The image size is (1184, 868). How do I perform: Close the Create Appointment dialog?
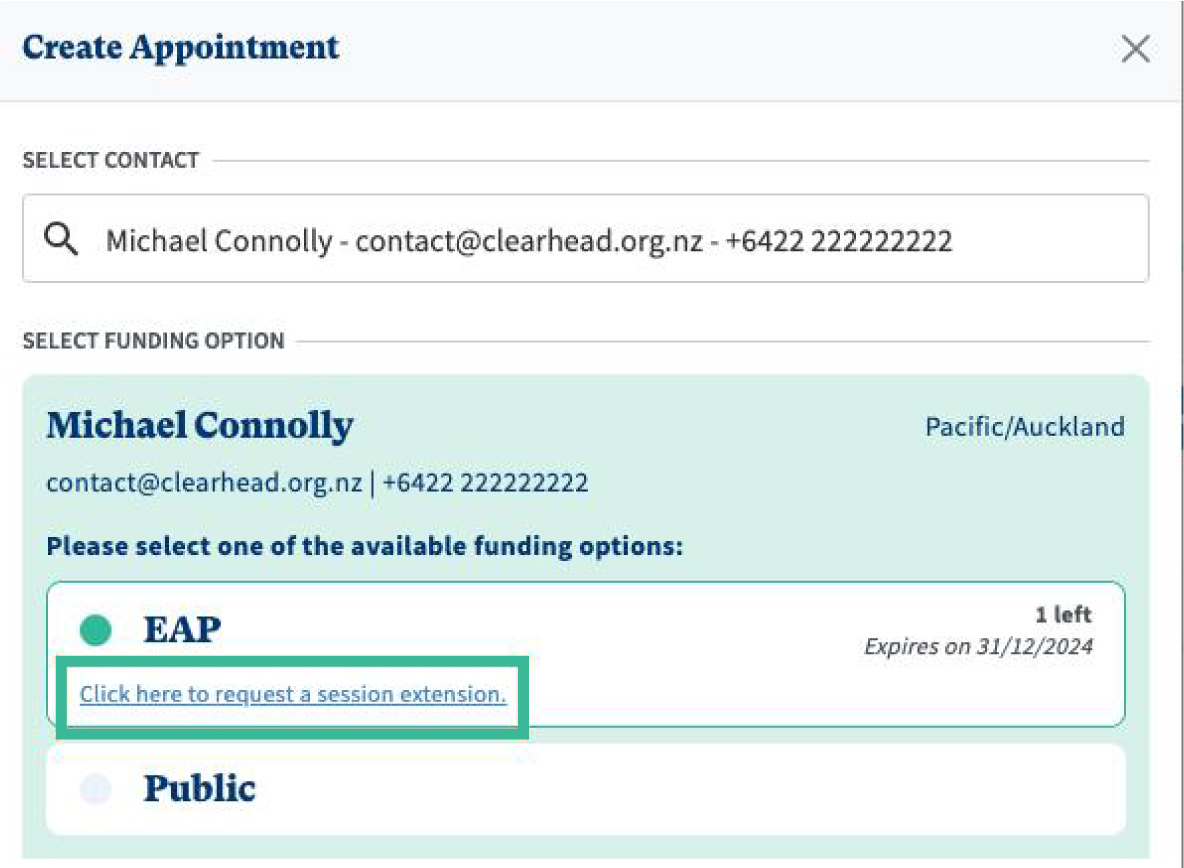click(x=1135, y=49)
